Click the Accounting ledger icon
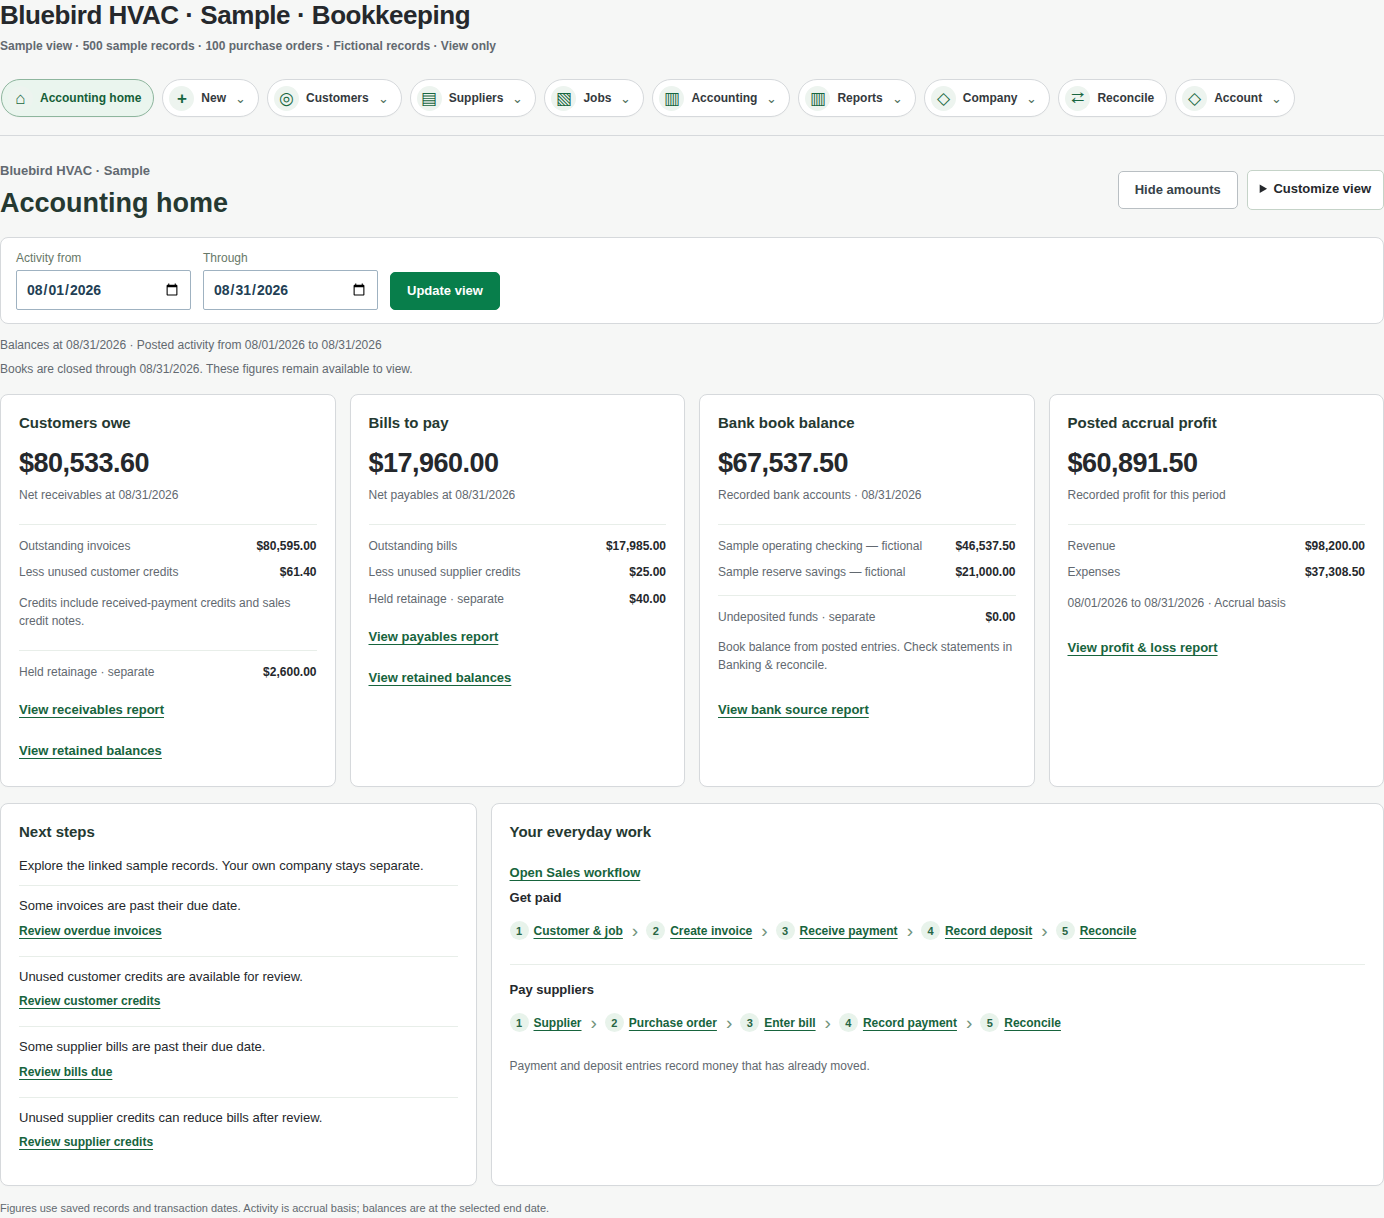Viewport: 1384px width, 1218px height. [x=672, y=99]
